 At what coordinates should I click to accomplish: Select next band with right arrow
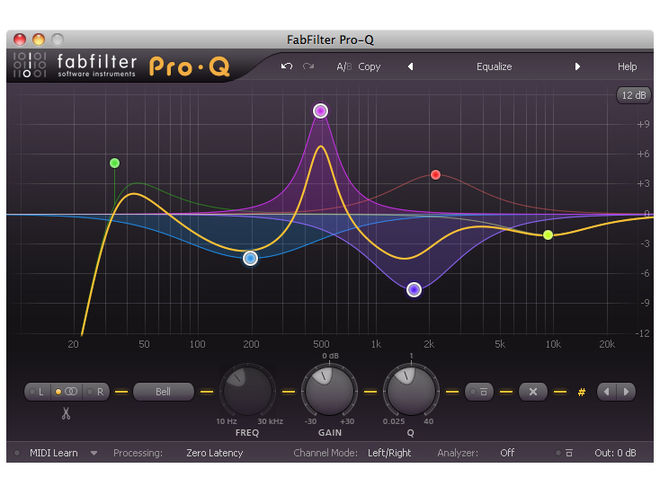click(626, 392)
